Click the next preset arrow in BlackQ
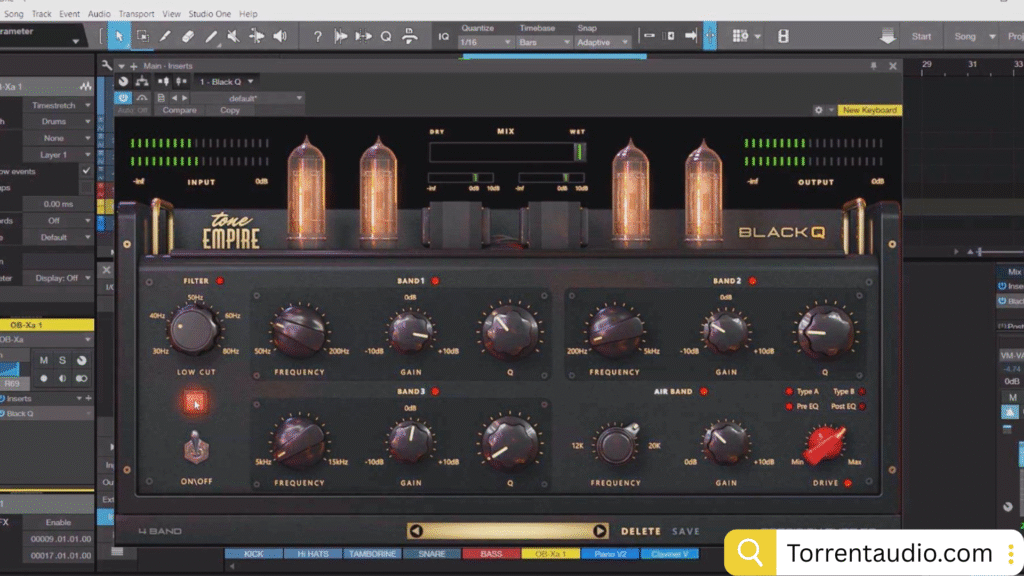The width and height of the screenshot is (1024, 576). pyautogui.click(x=600, y=531)
